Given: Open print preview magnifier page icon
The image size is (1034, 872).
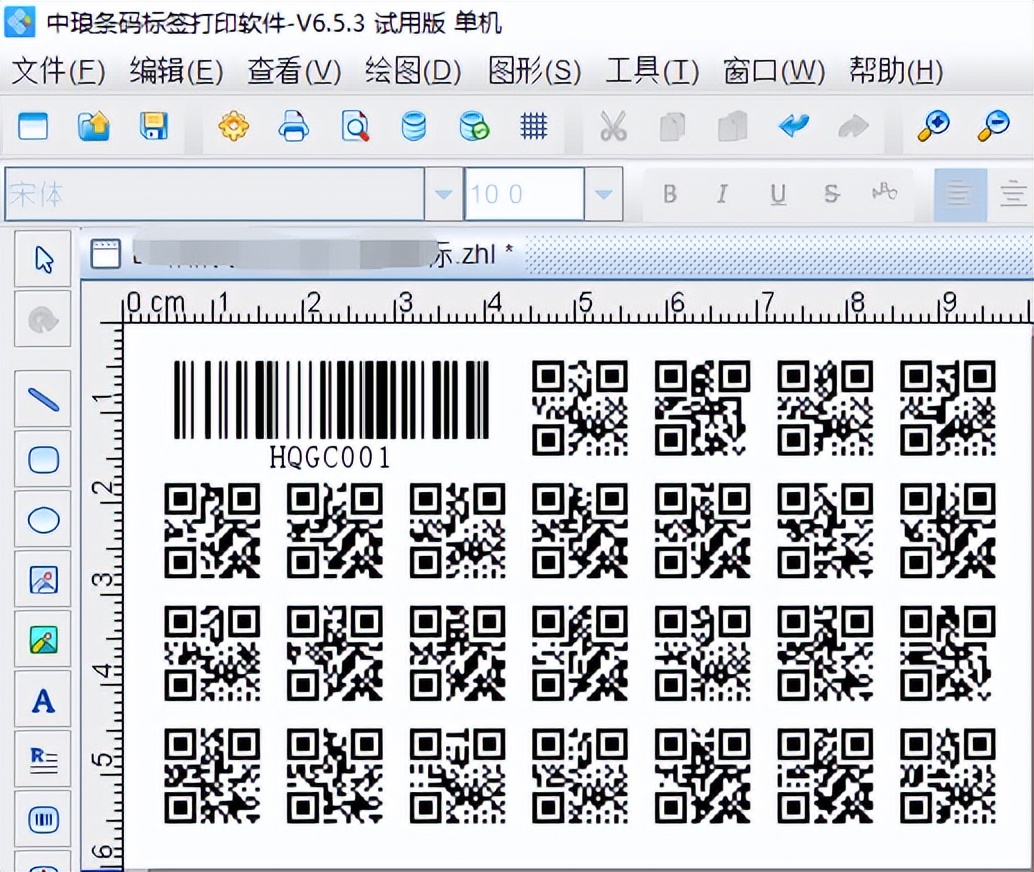Looking at the screenshot, I should pos(355,125).
